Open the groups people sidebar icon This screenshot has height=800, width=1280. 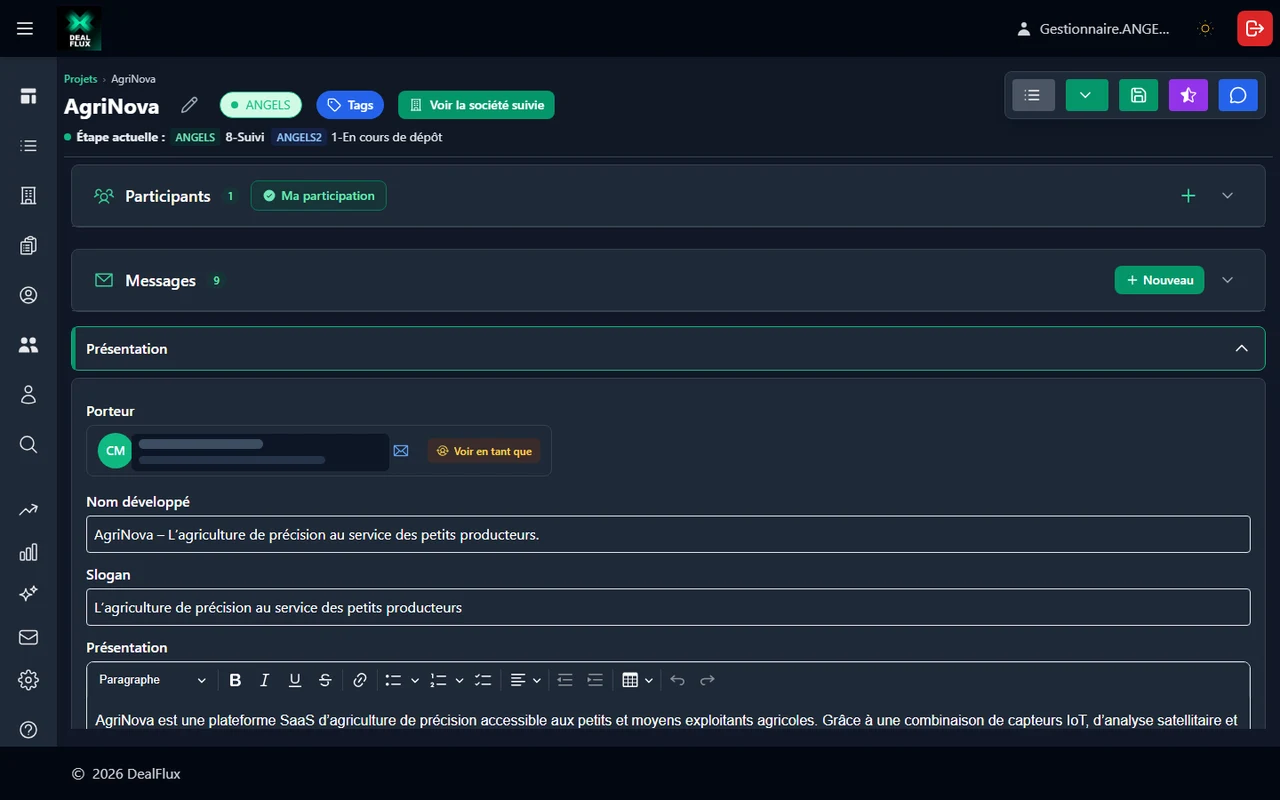click(28, 345)
